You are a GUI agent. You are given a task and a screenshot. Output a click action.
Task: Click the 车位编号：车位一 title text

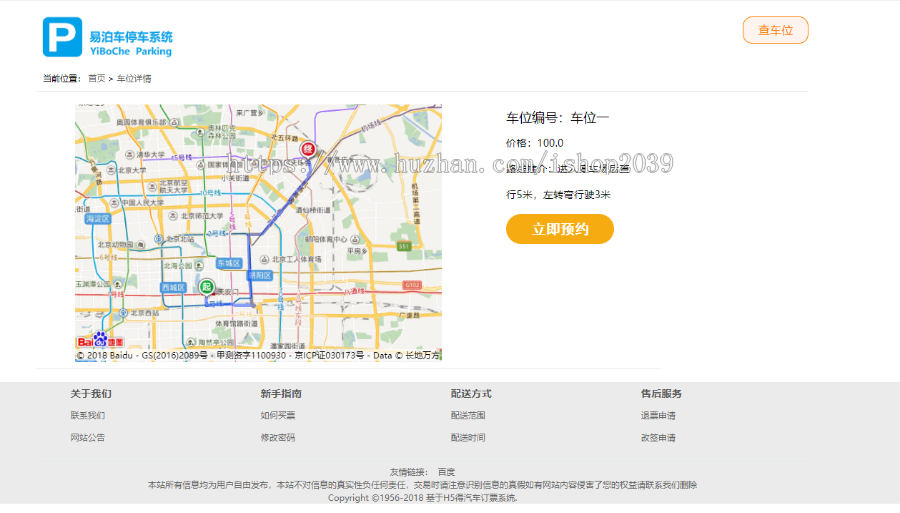click(557, 118)
